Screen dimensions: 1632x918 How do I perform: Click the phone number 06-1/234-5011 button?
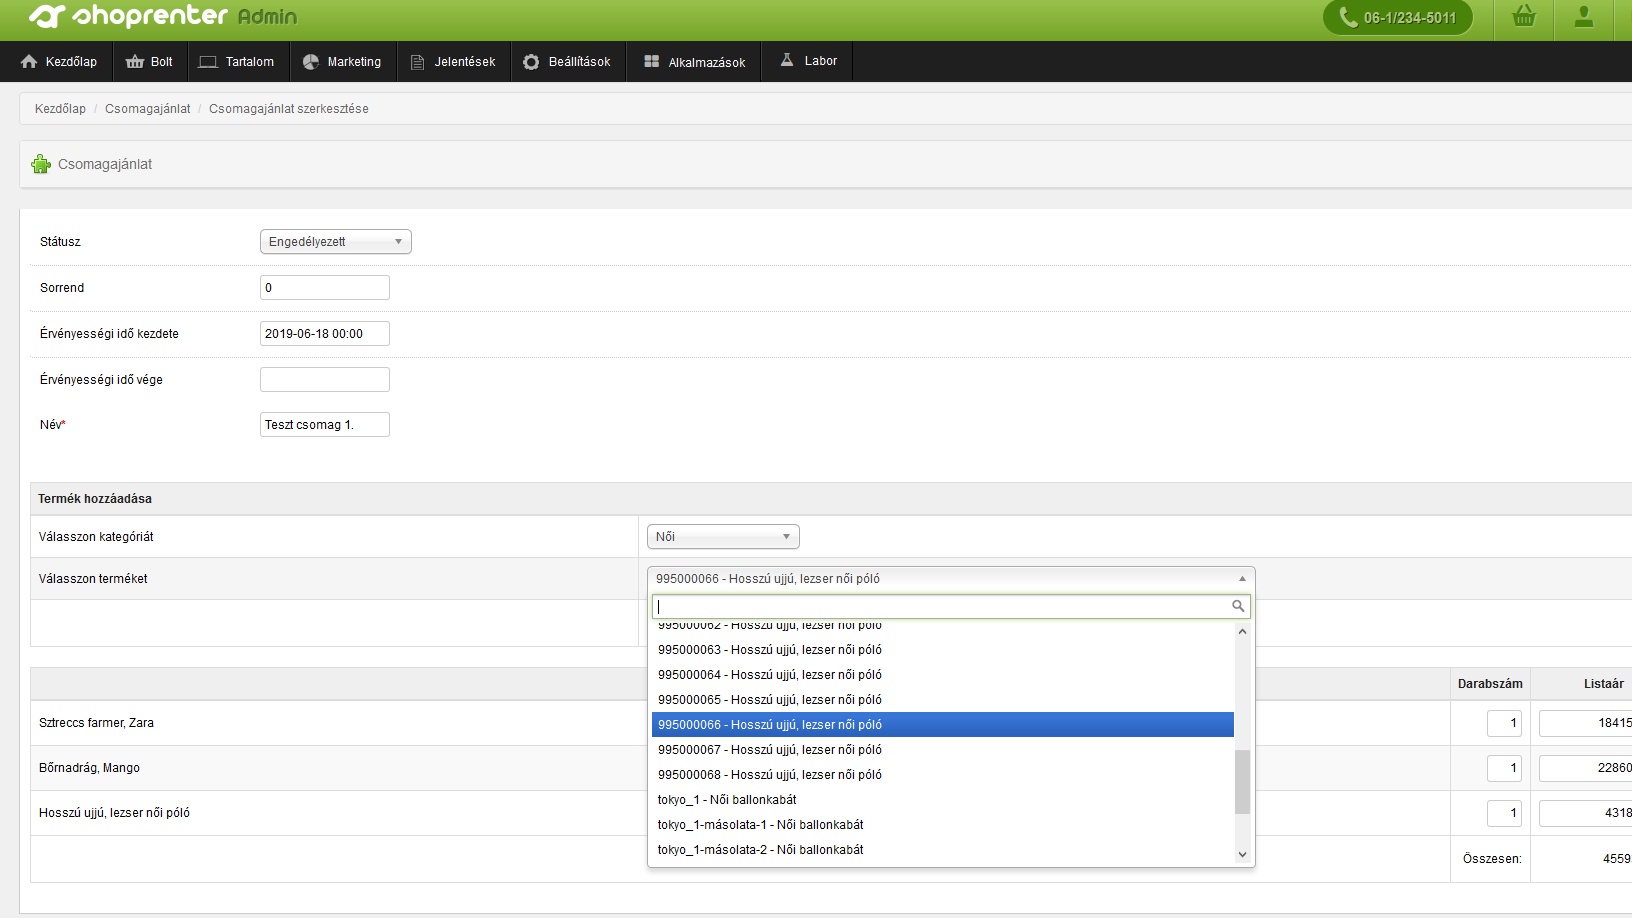pos(1398,17)
